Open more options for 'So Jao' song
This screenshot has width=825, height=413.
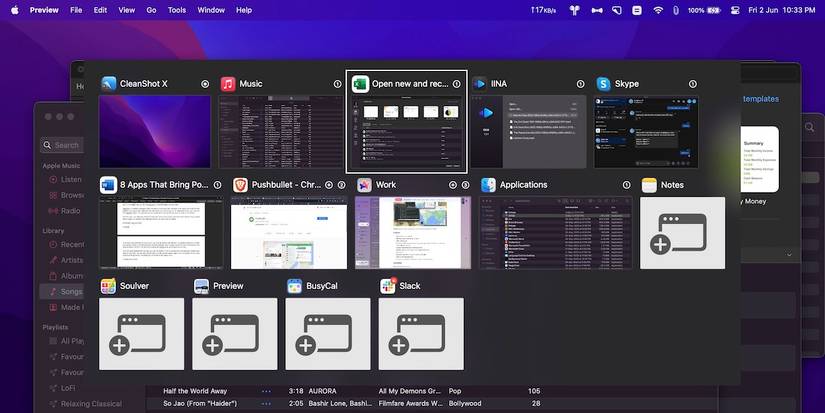coord(266,404)
